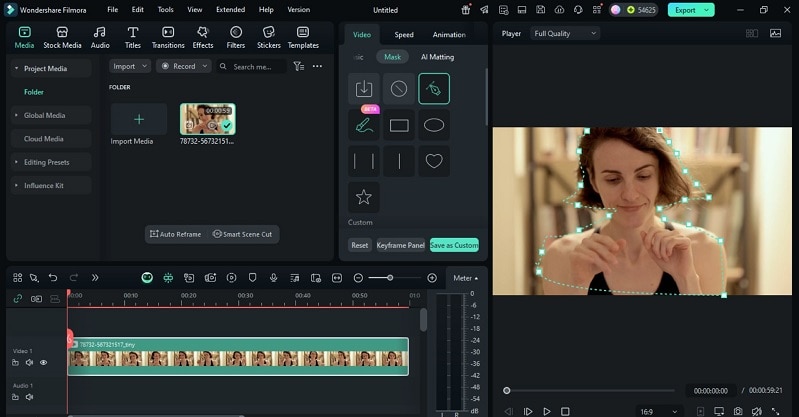Take a snapshot with camera icon
Screen dimensions: 799x417
pos(737,411)
